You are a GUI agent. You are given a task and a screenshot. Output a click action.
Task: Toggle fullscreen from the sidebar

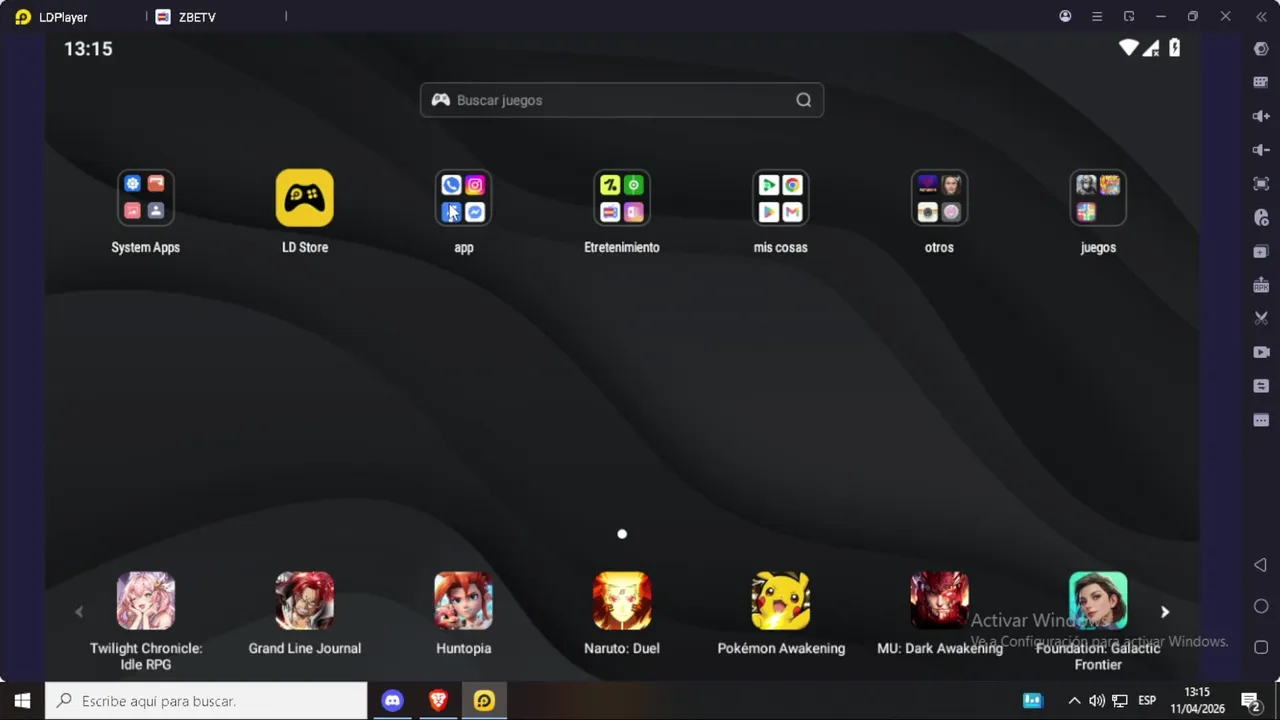(x=1261, y=184)
